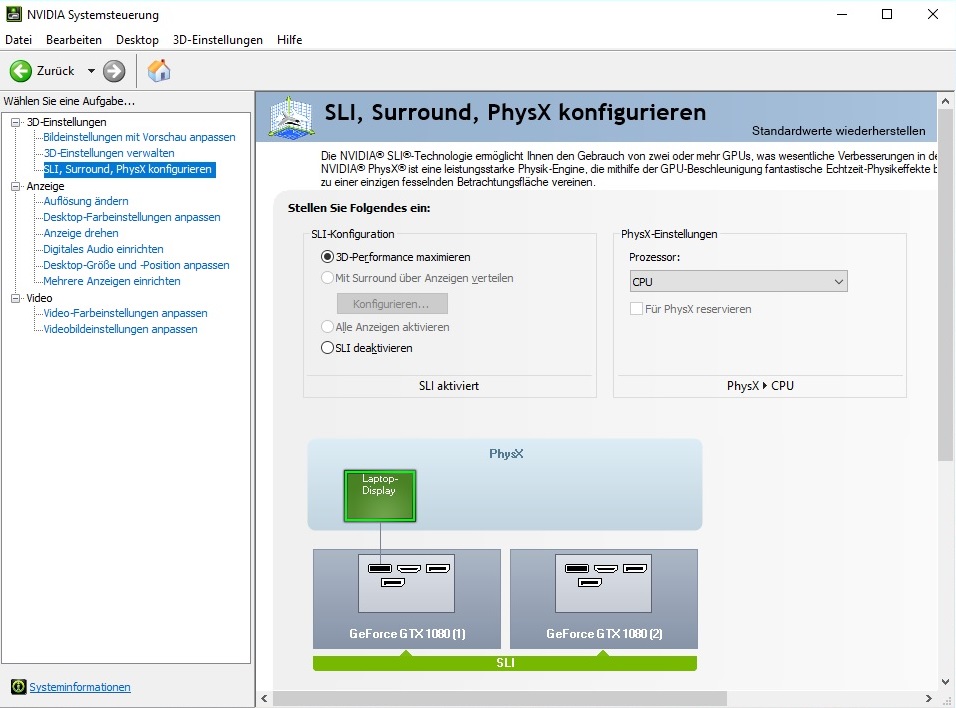Open Anzeige drehen task
956x708 pixels.
81,233
